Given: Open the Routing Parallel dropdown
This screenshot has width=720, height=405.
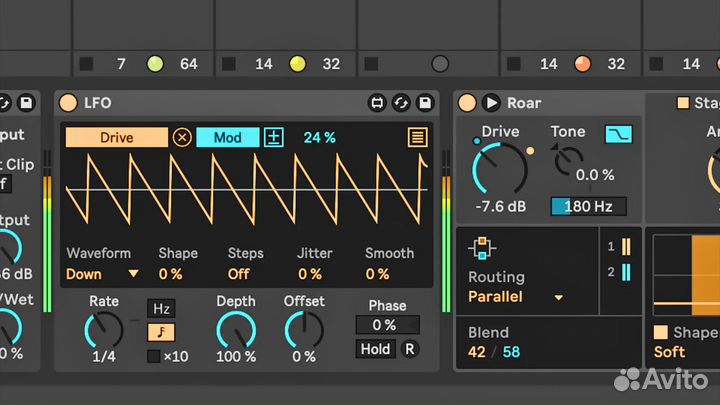Looking at the screenshot, I should click(516, 297).
